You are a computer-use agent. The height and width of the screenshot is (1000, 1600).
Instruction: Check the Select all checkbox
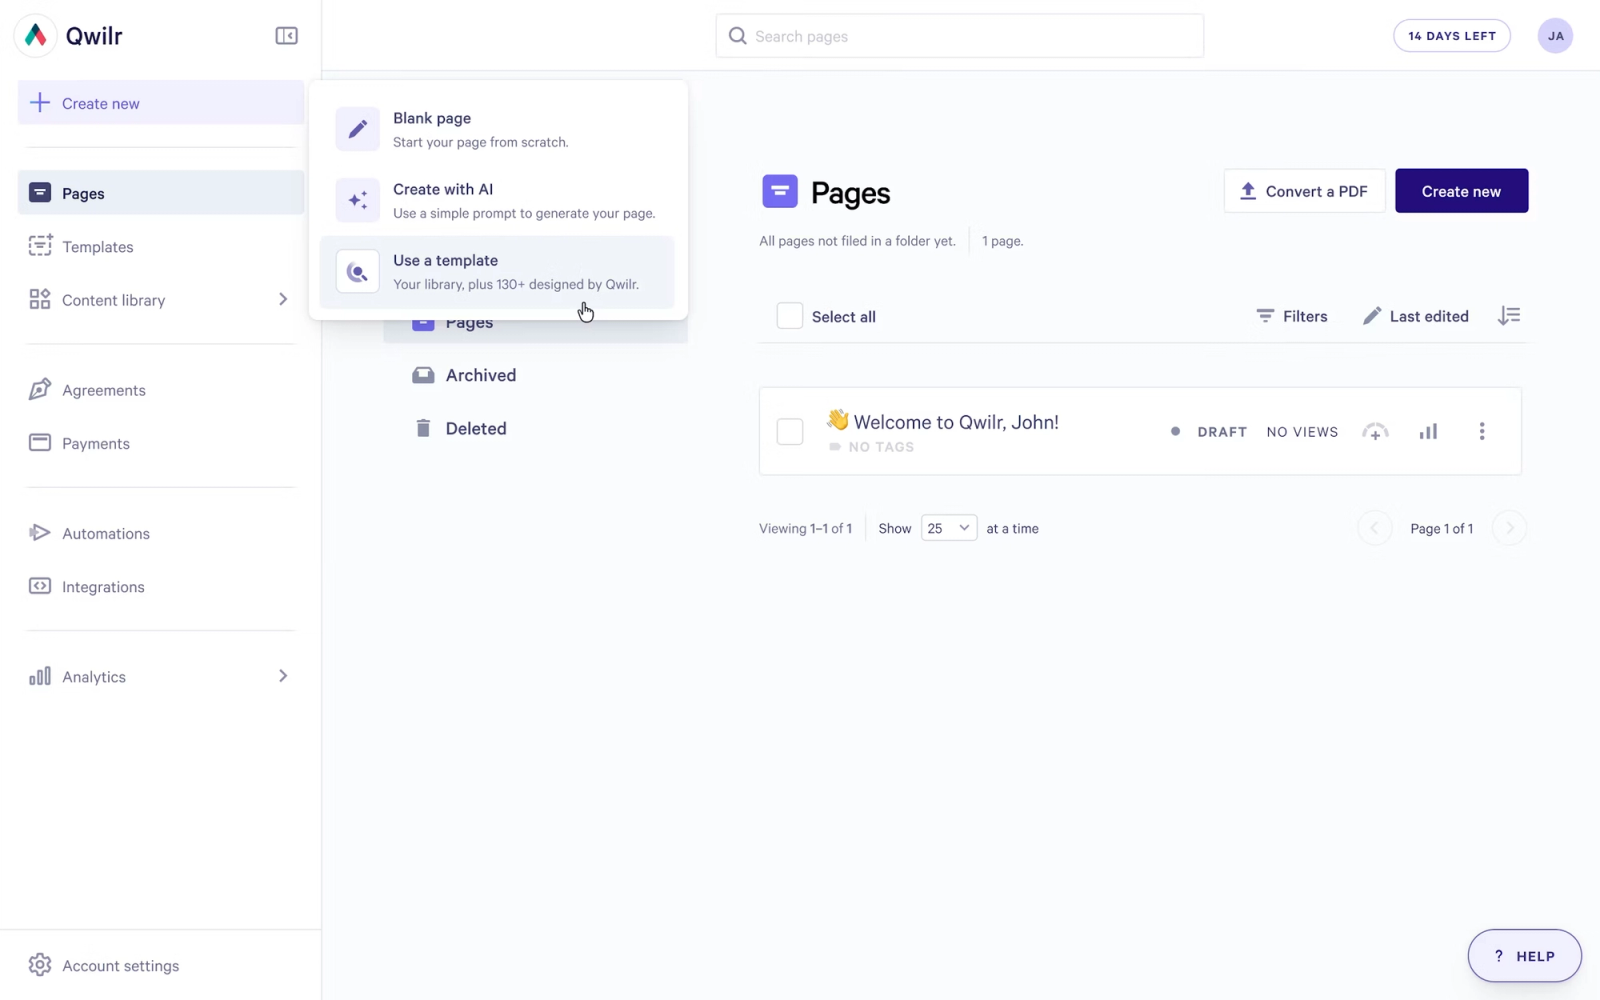pyautogui.click(x=790, y=316)
